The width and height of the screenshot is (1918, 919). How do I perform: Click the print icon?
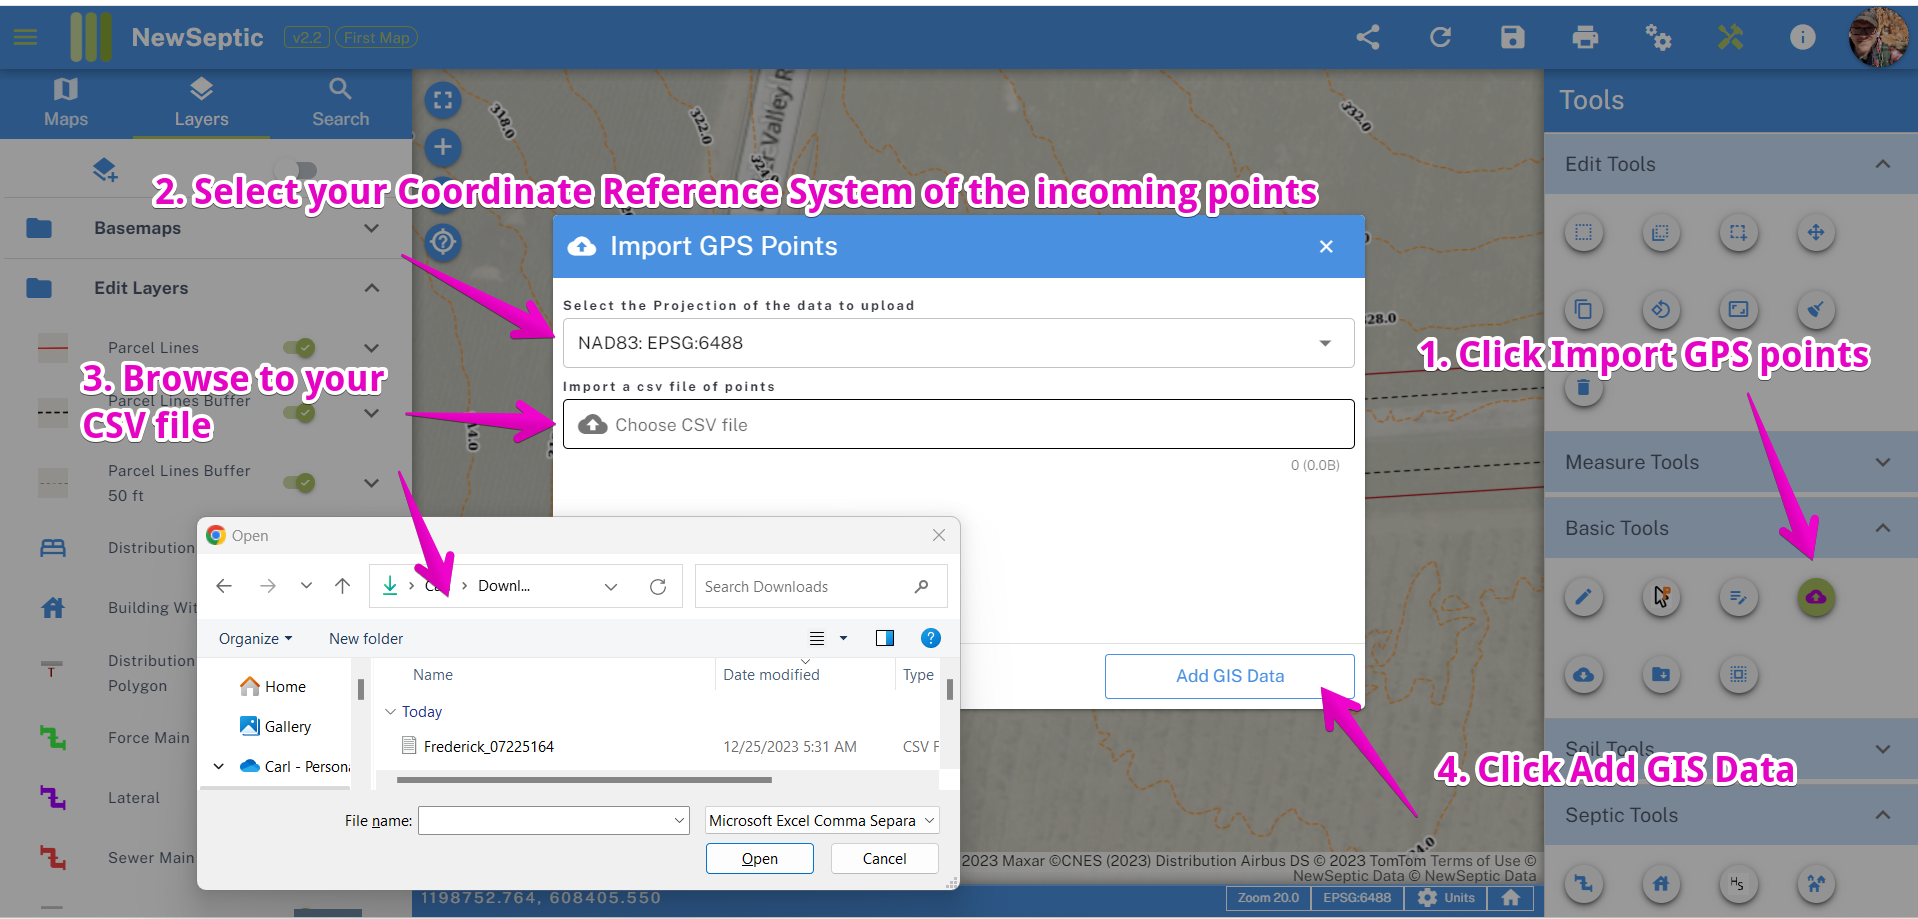point(1585,37)
